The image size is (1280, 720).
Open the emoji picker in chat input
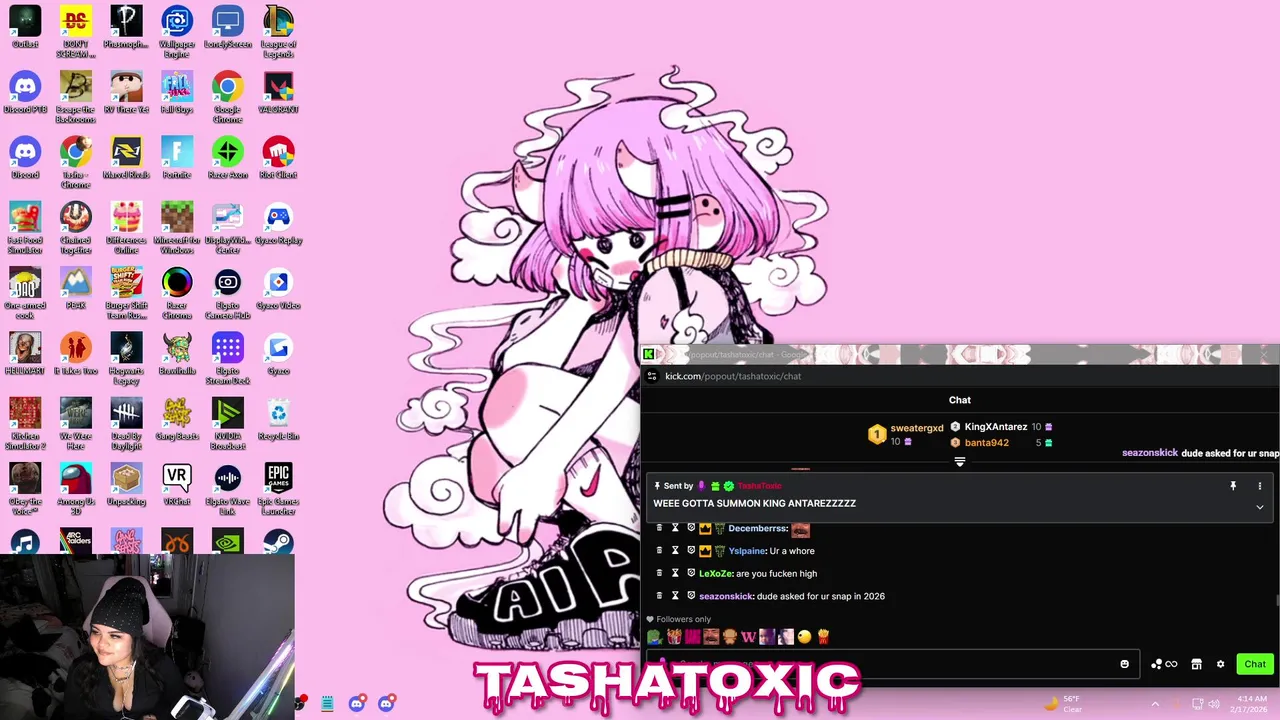(x=1124, y=664)
